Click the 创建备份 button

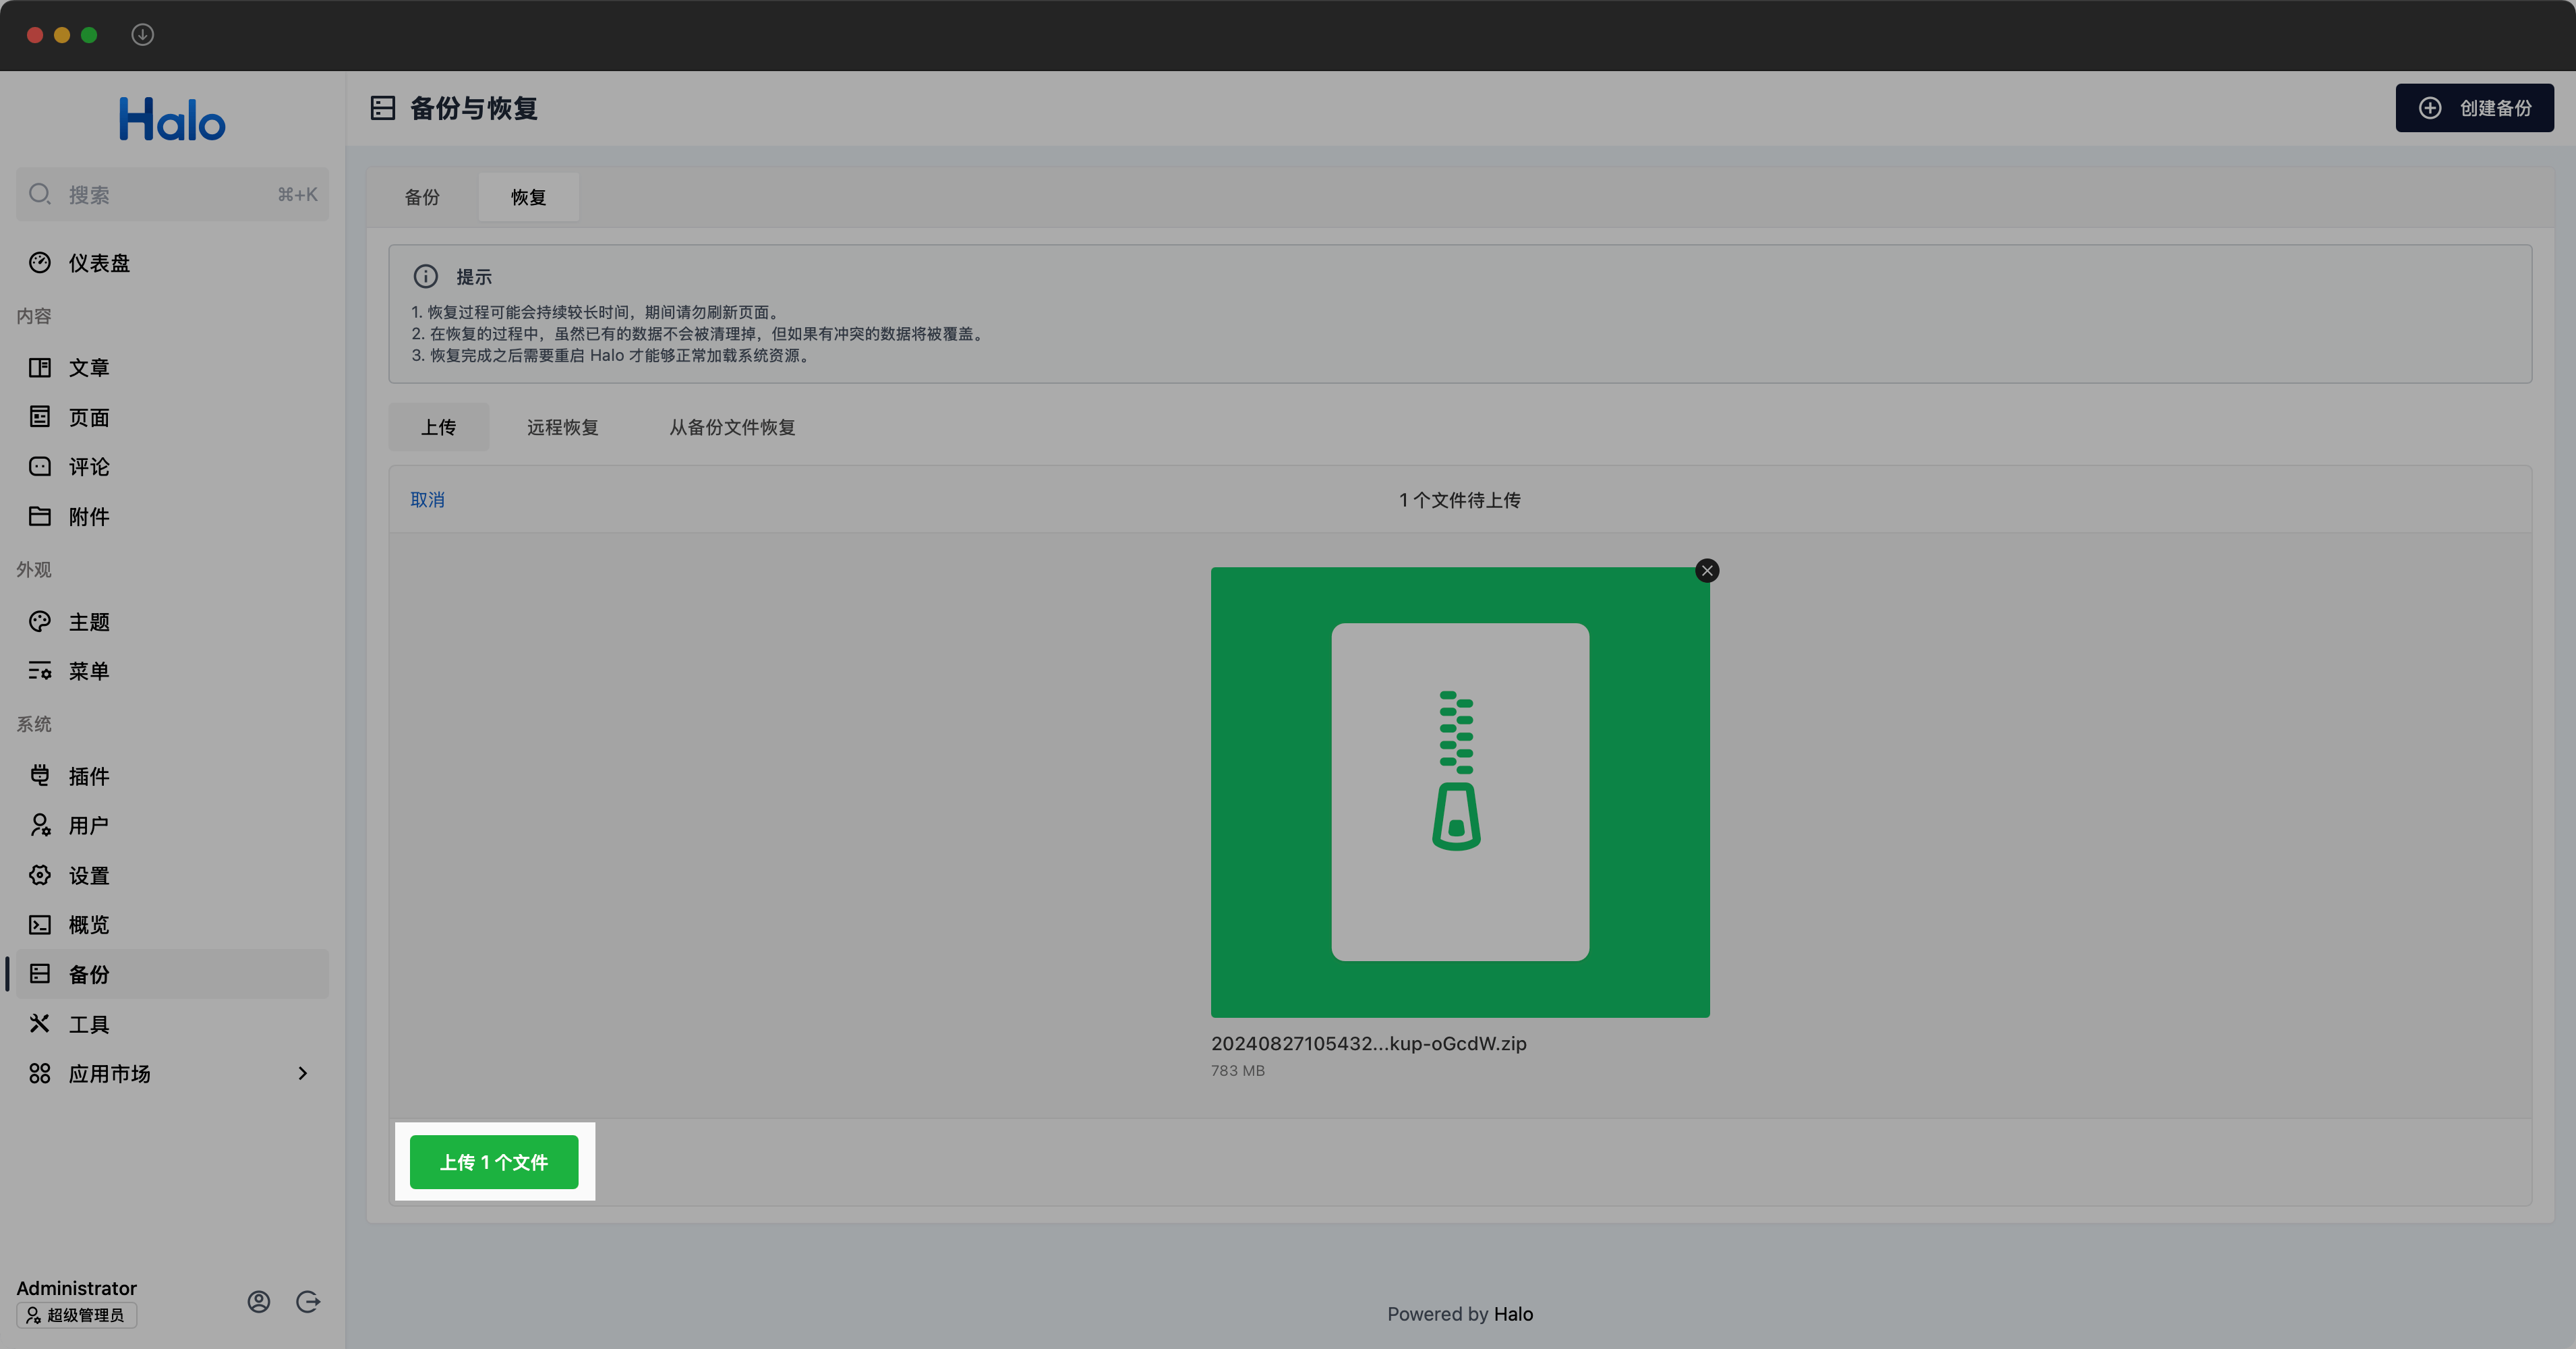2473,107
